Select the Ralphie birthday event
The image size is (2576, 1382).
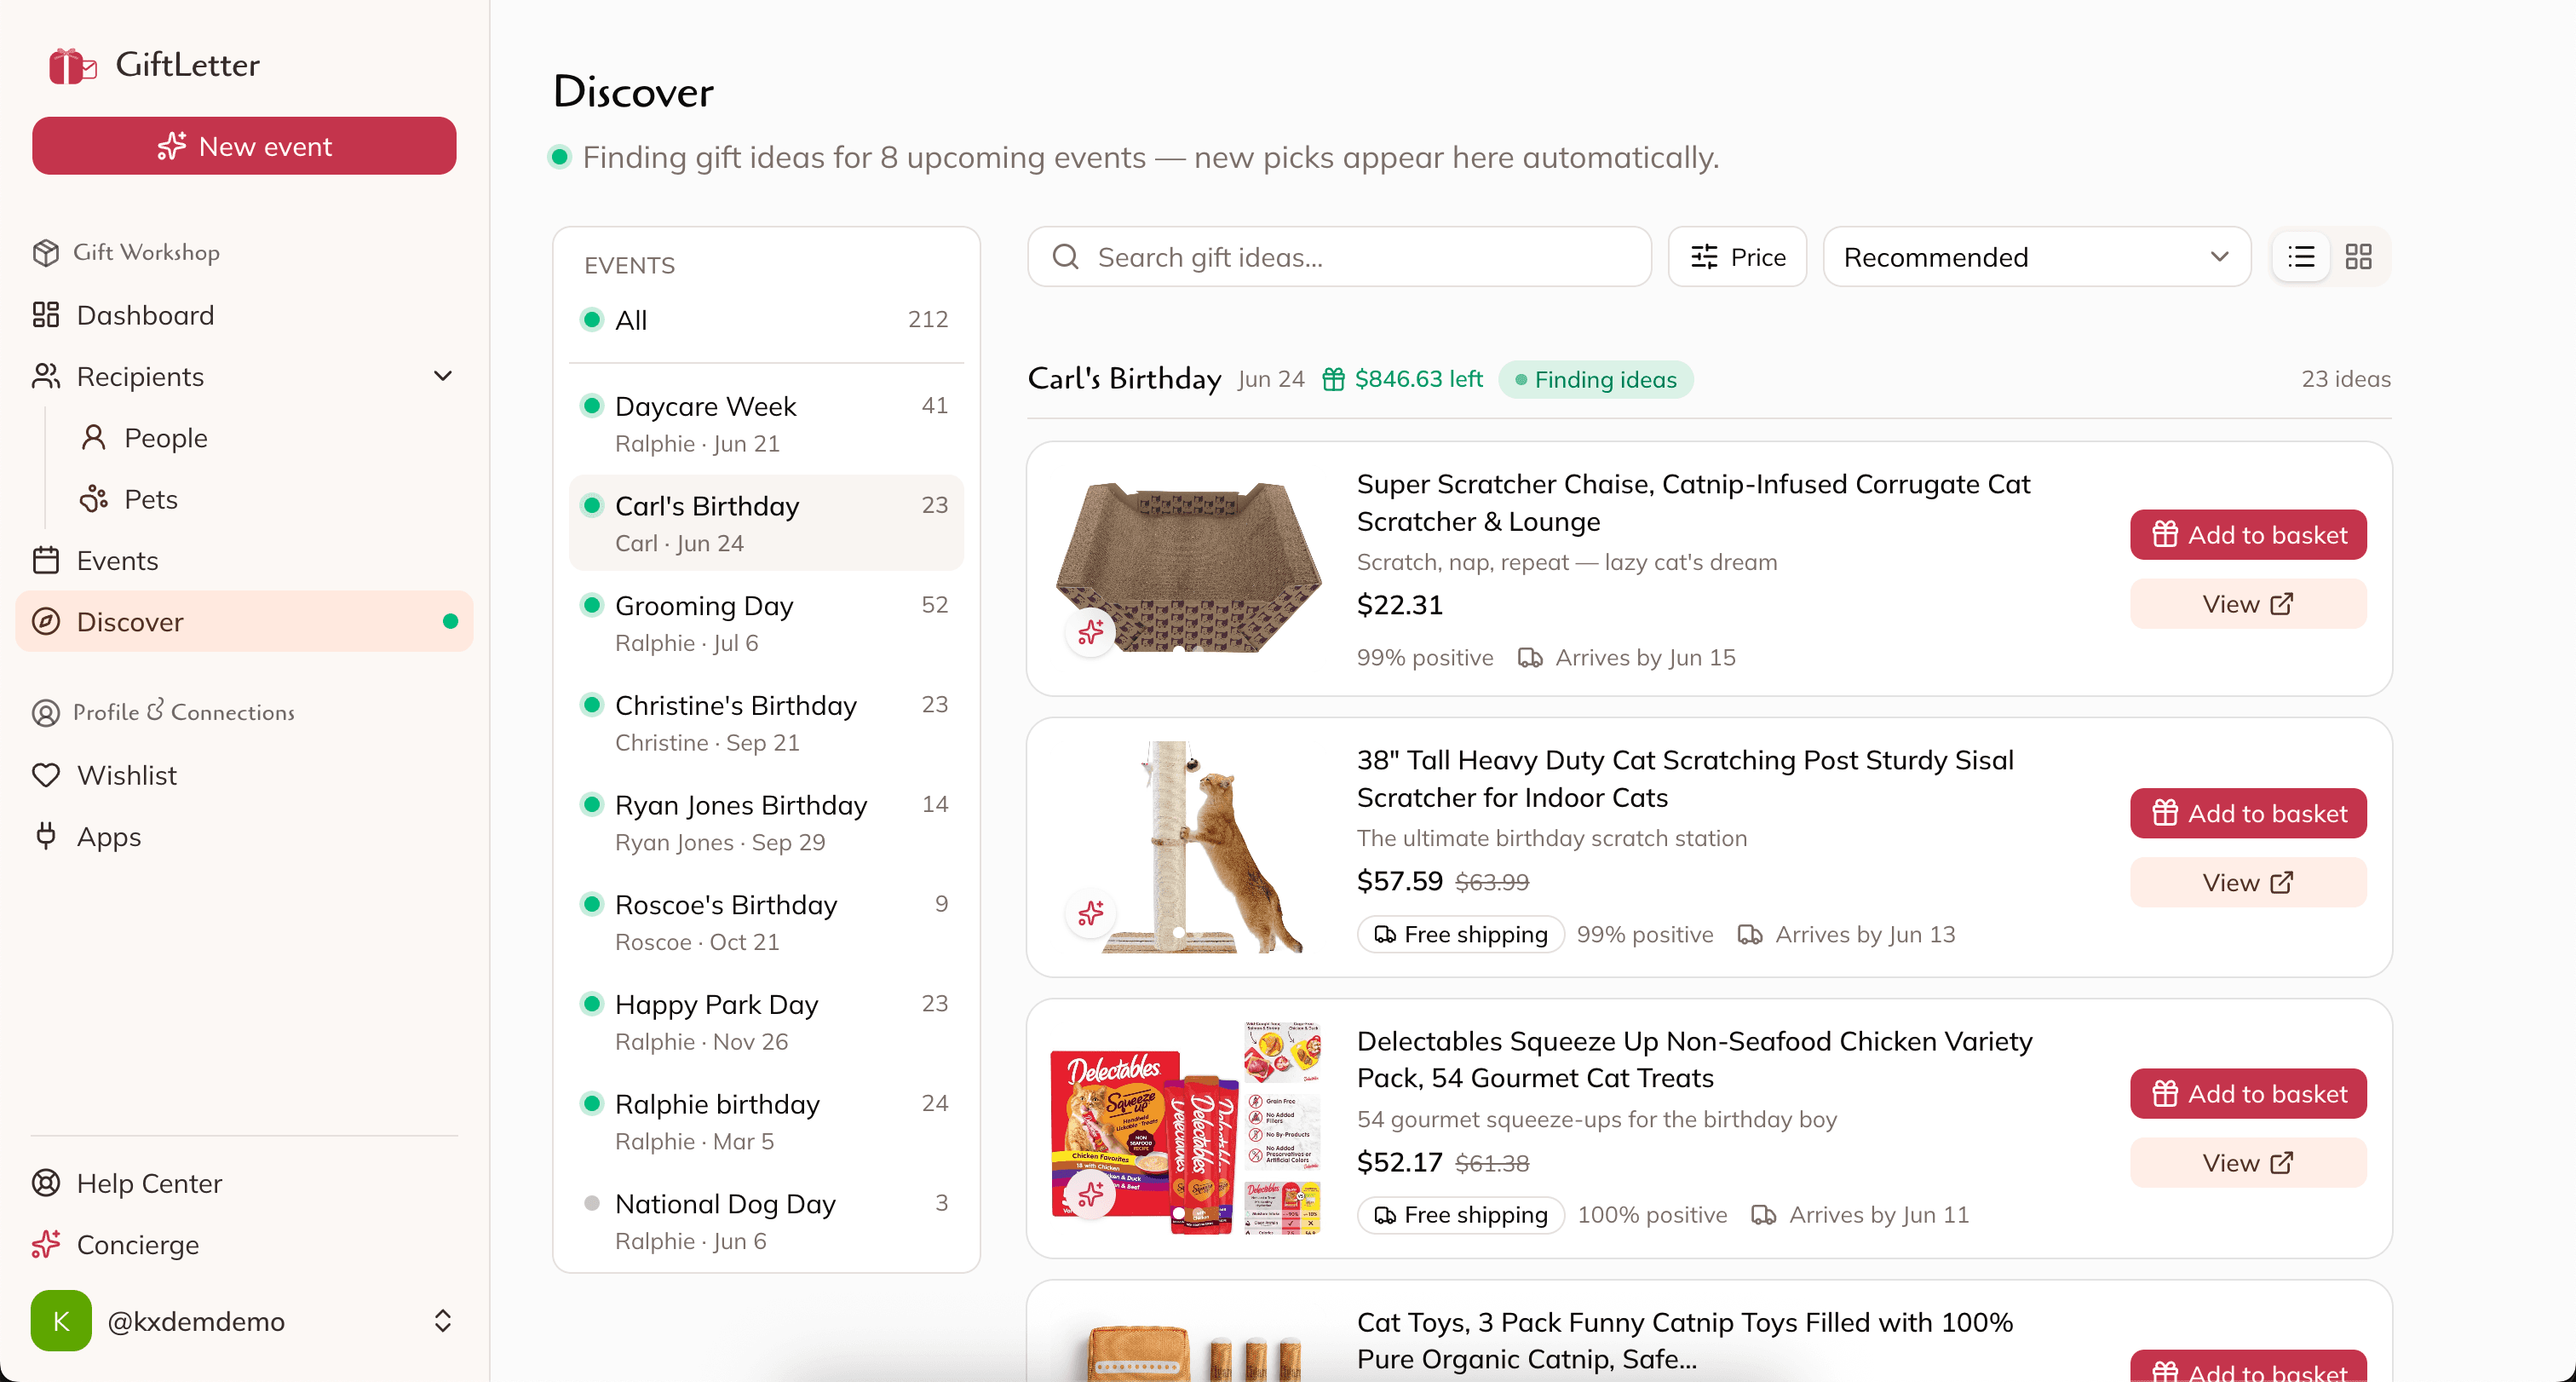coord(766,1121)
